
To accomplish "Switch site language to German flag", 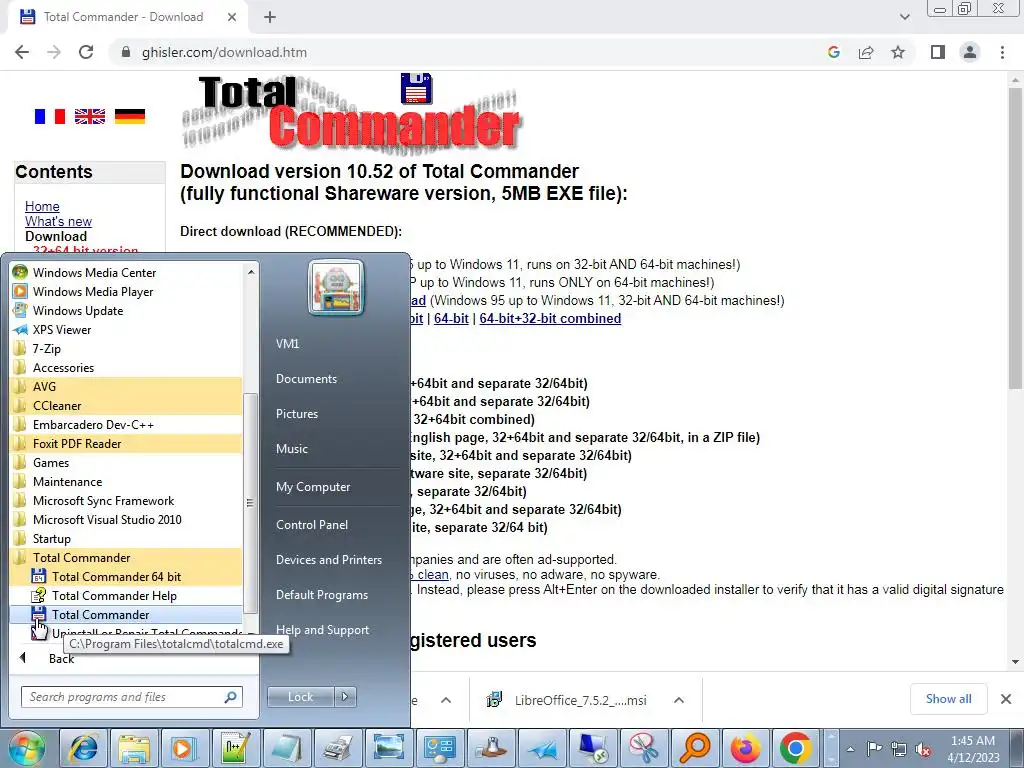I will (129, 116).
